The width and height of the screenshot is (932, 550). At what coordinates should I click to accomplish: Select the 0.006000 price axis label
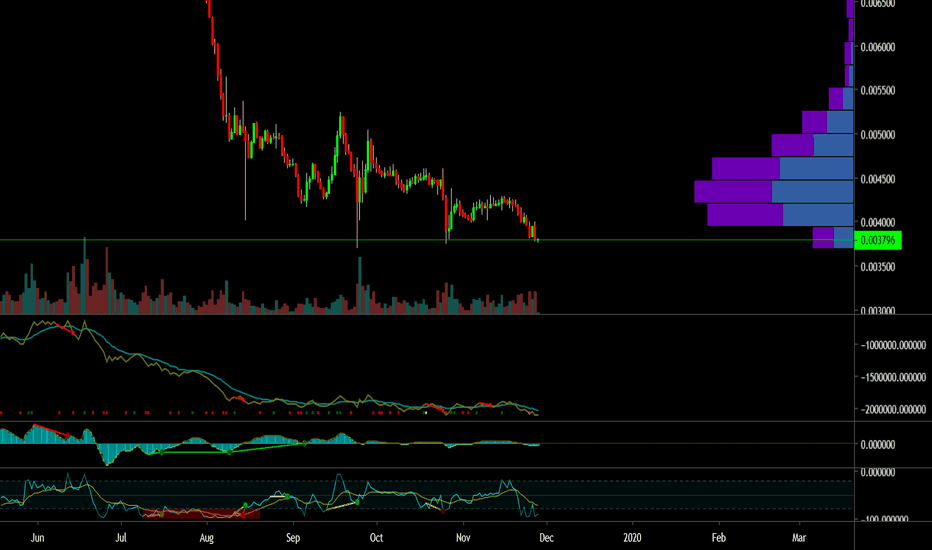tap(878, 47)
